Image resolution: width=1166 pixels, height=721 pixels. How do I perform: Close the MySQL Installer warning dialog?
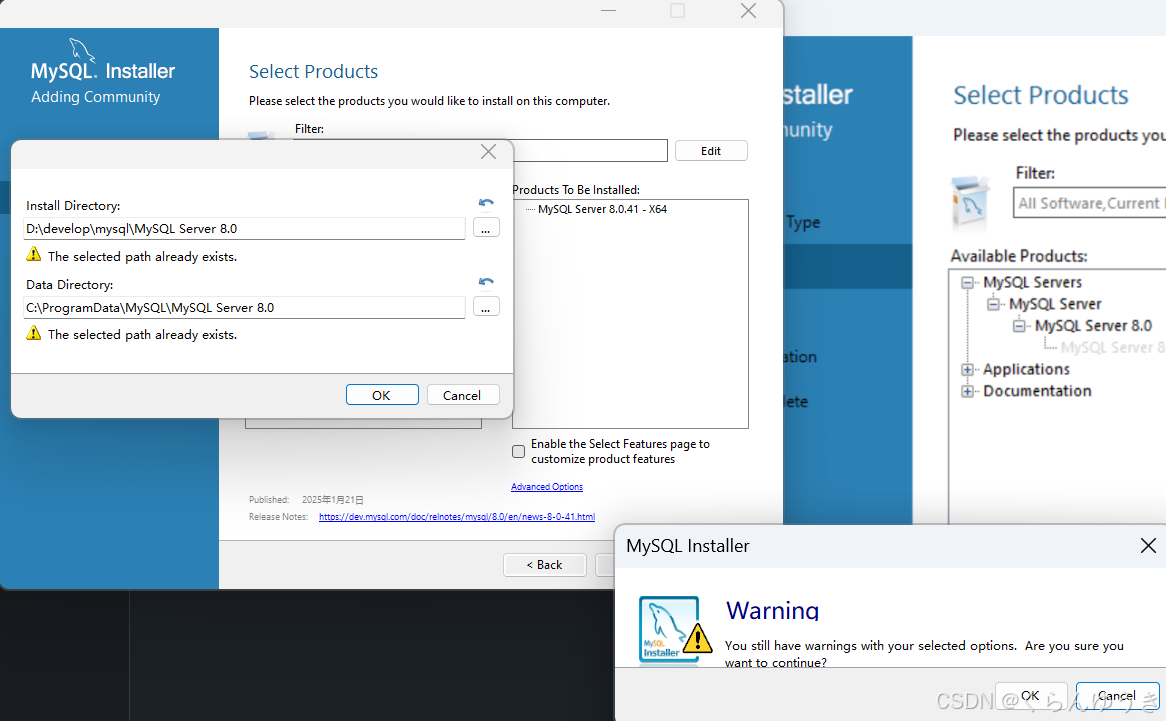[x=1148, y=546]
